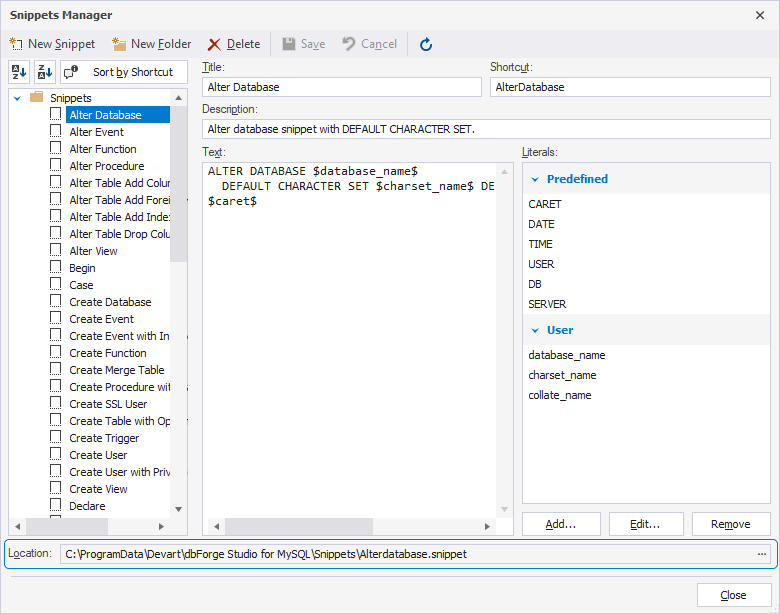Open the Create Trigger snippet
The width and height of the screenshot is (780, 614).
click(104, 438)
